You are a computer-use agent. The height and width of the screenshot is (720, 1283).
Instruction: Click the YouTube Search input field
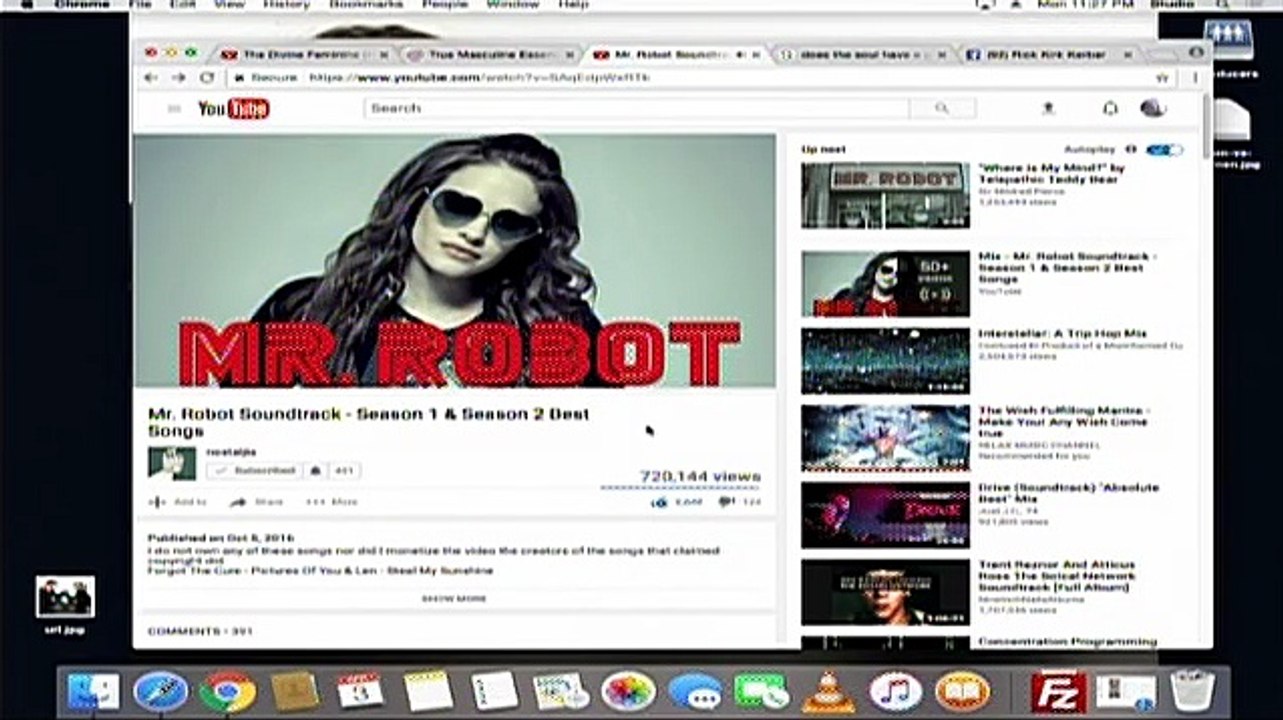point(637,108)
